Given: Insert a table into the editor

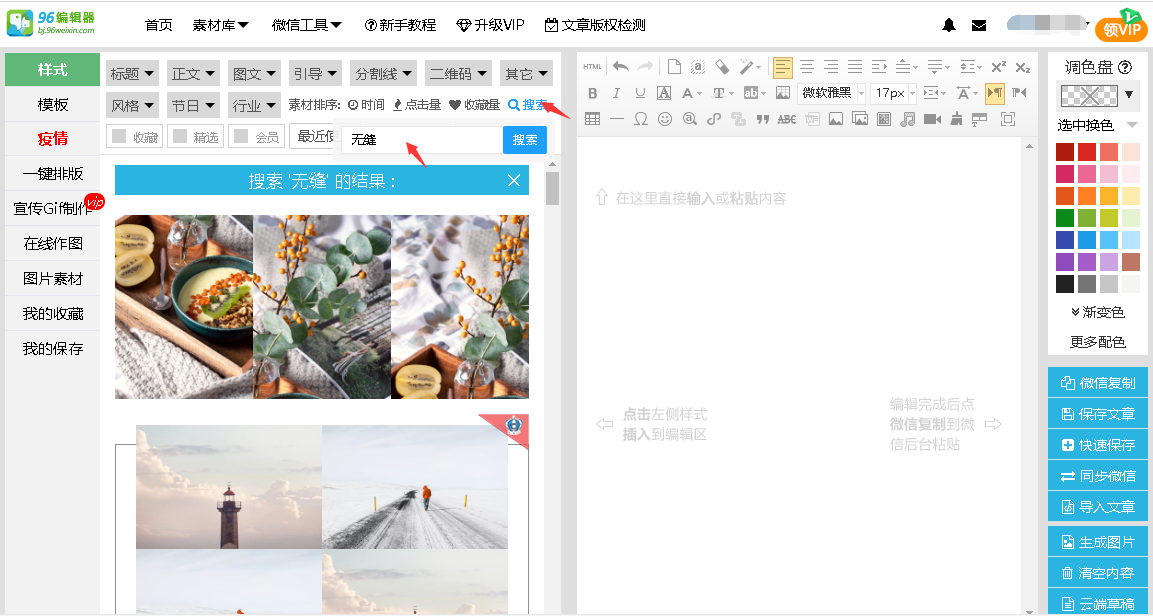Looking at the screenshot, I should click(592, 118).
